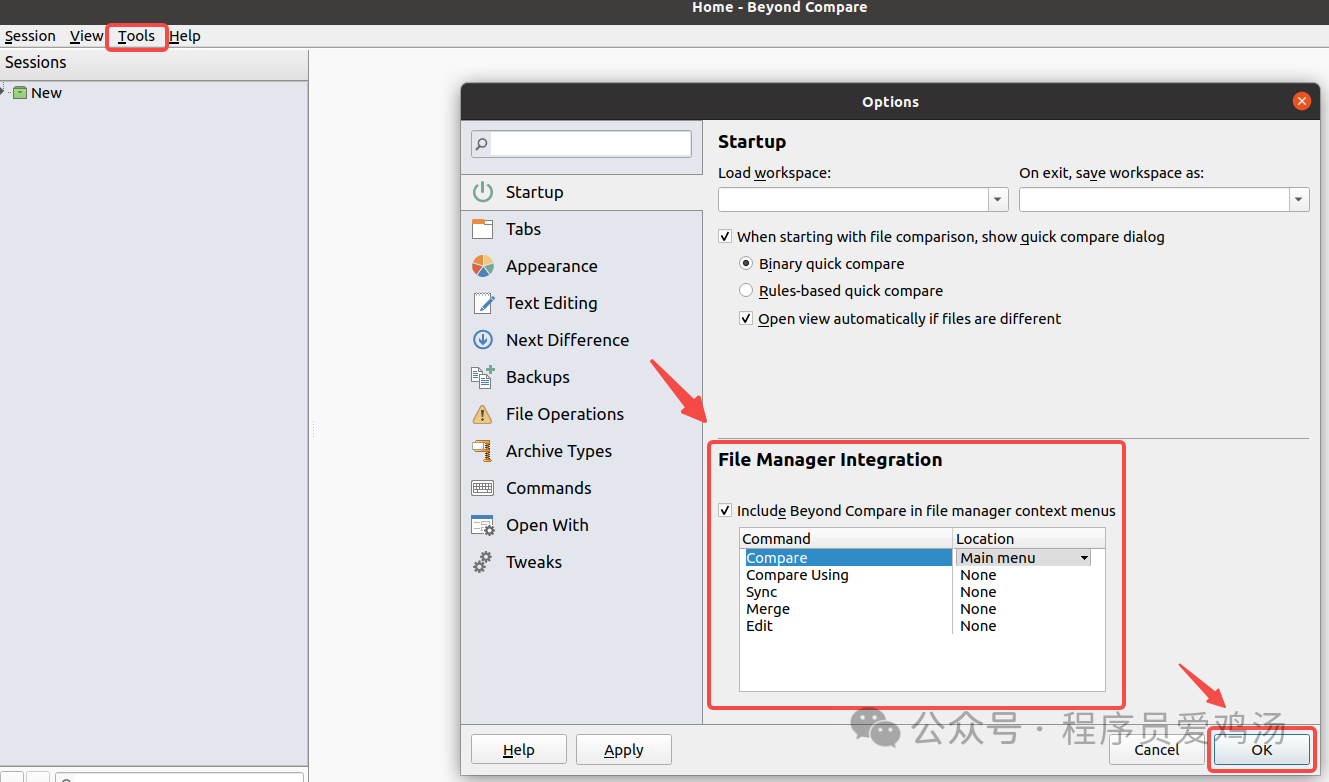Select the Tweaks gears icon
1329x782 pixels.
pos(483,562)
